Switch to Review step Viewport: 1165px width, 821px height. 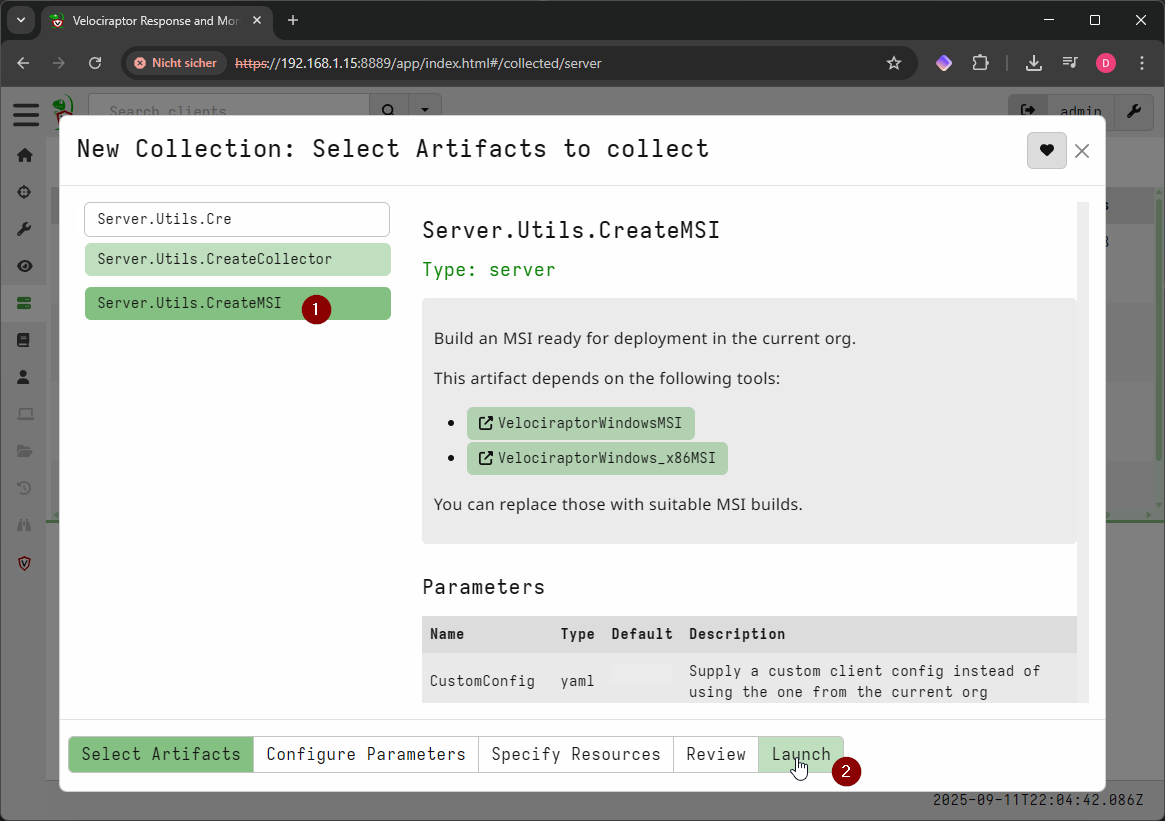pyautogui.click(x=716, y=754)
